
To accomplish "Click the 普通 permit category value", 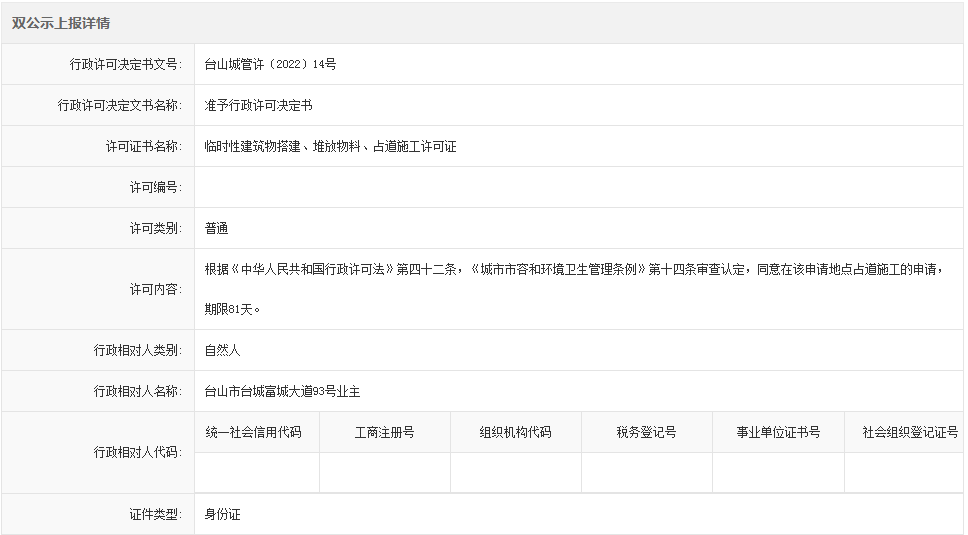I will (x=217, y=228).
